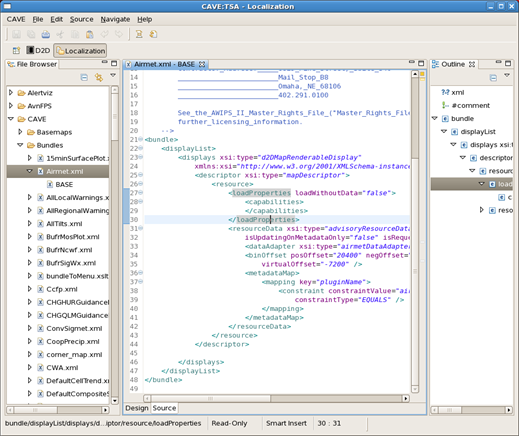Minimize the File Browser panel
Viewport: 519px width, 436px height.
[x=105, y=62]
